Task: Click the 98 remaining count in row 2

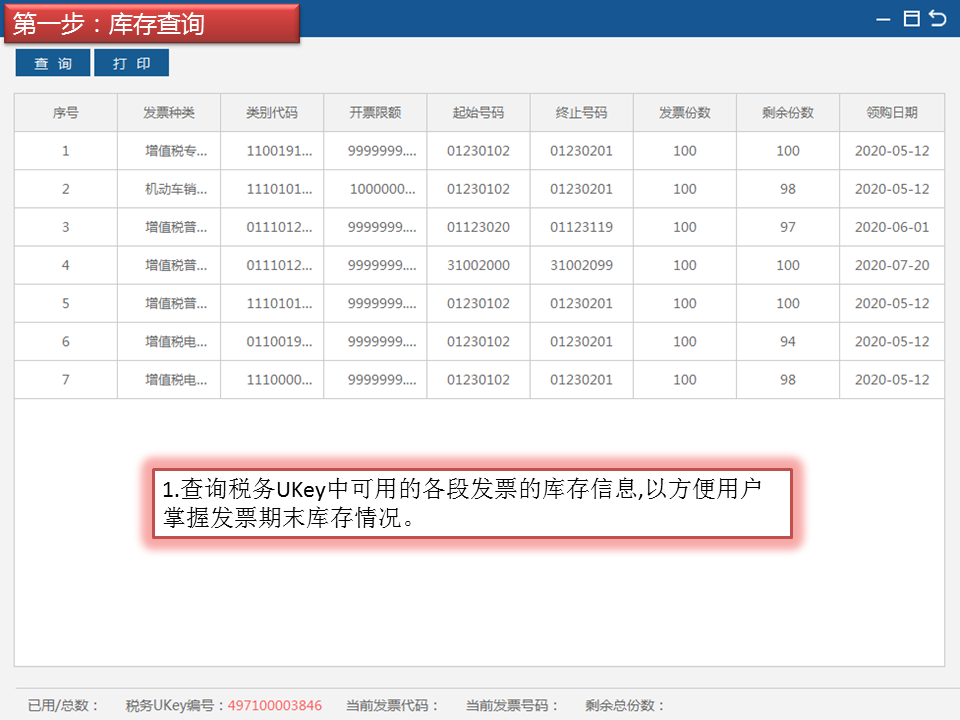Action: click(x=788, y=189)
